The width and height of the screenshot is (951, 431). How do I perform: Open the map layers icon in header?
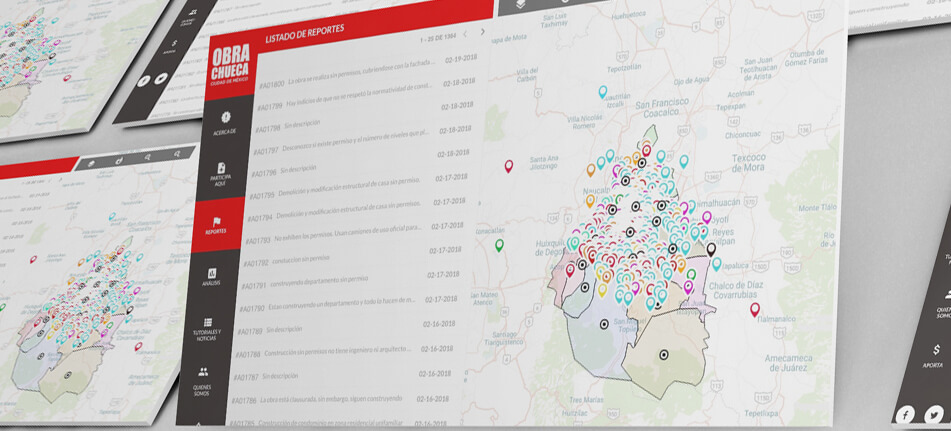pos(519,4)
